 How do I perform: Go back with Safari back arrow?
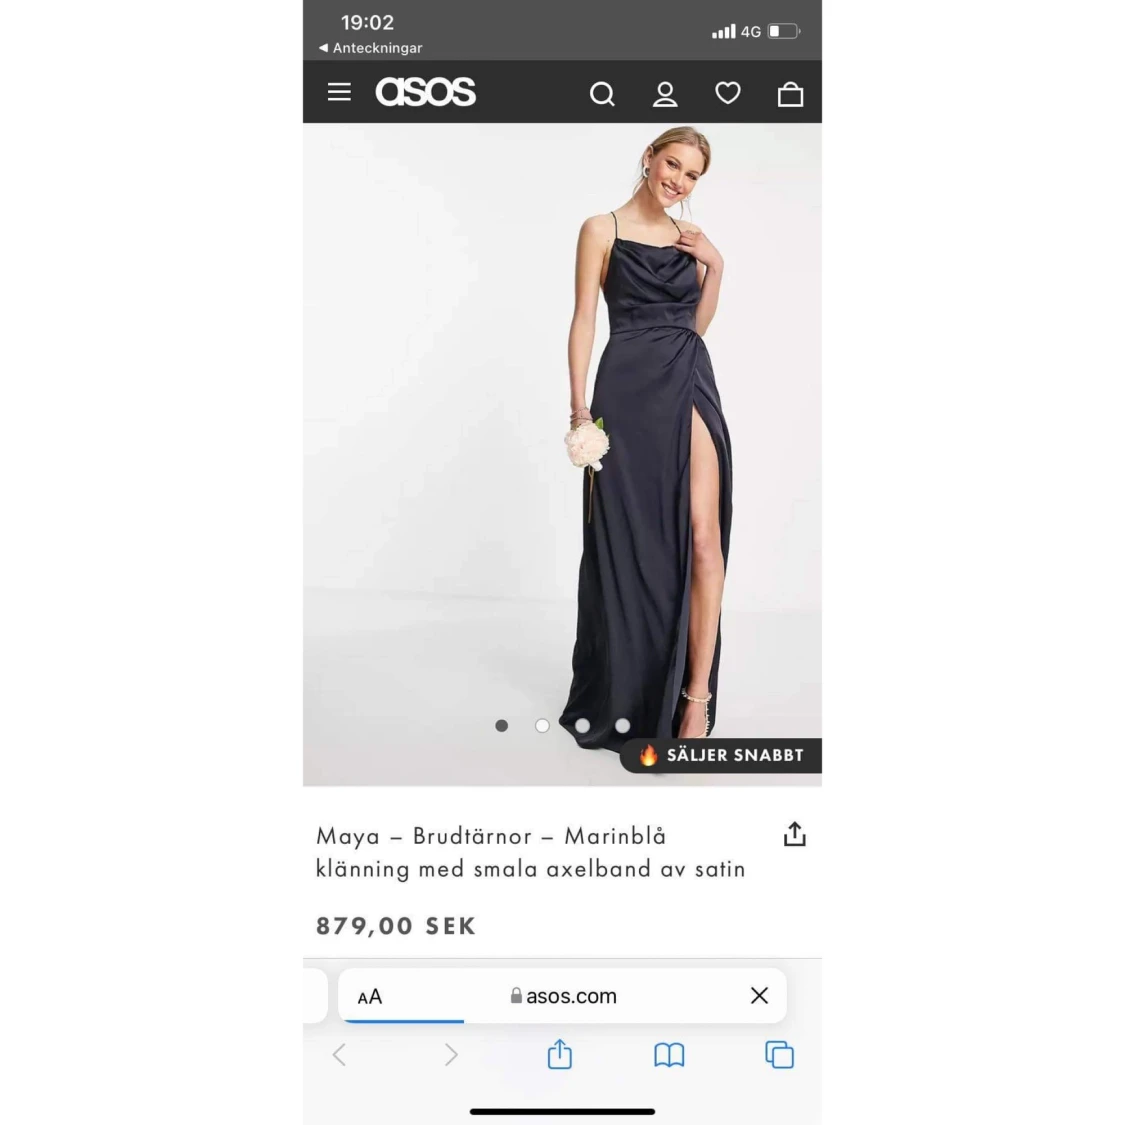(x=339, y=1055)
